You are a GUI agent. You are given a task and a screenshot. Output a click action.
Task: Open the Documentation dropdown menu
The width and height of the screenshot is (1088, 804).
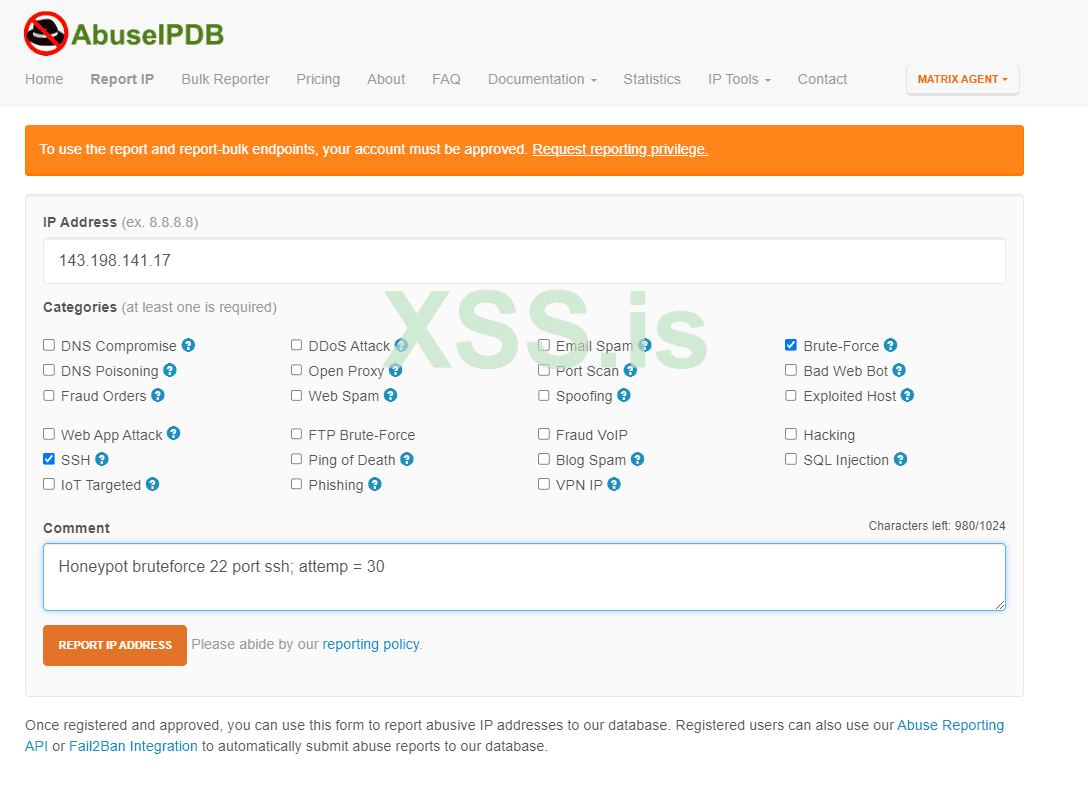point(542,79)
